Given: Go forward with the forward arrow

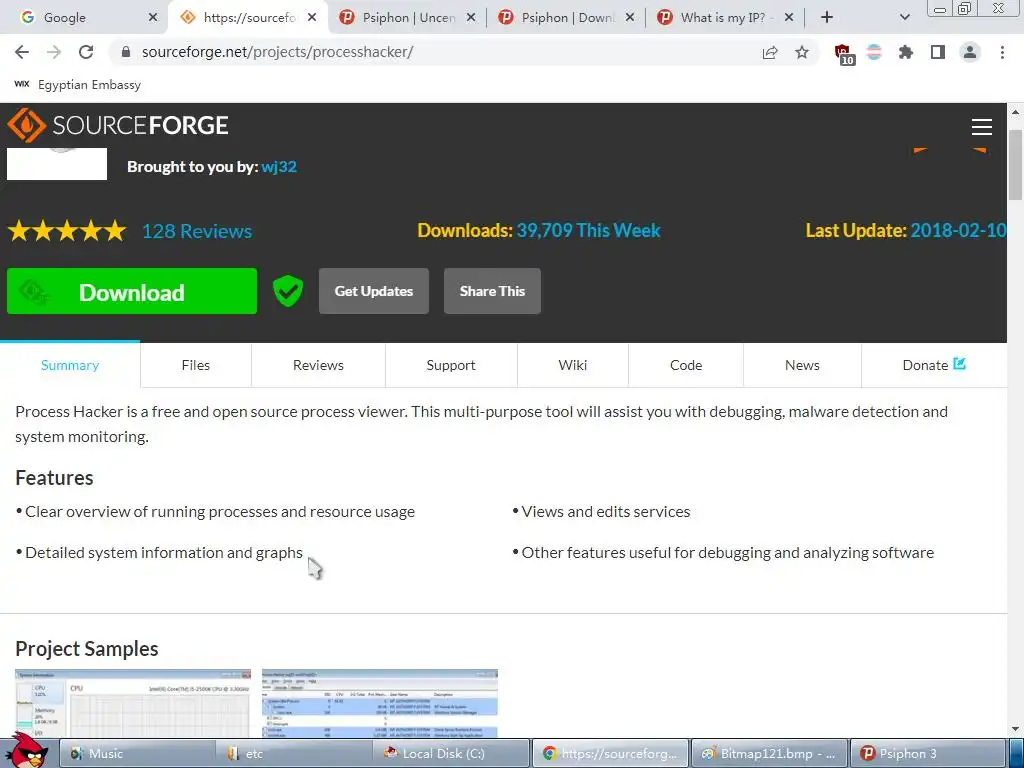Looking at the screenshot, I should (54, 52).
